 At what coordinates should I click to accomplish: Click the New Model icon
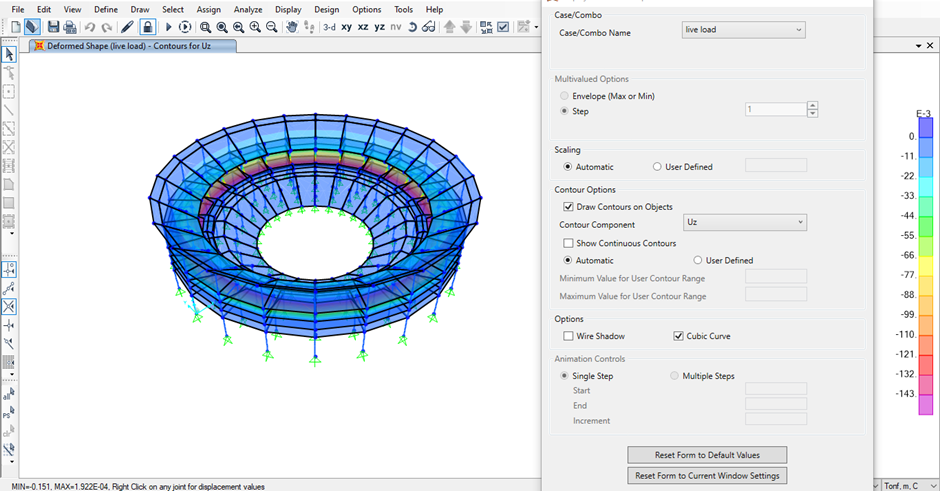click(16, 27)
